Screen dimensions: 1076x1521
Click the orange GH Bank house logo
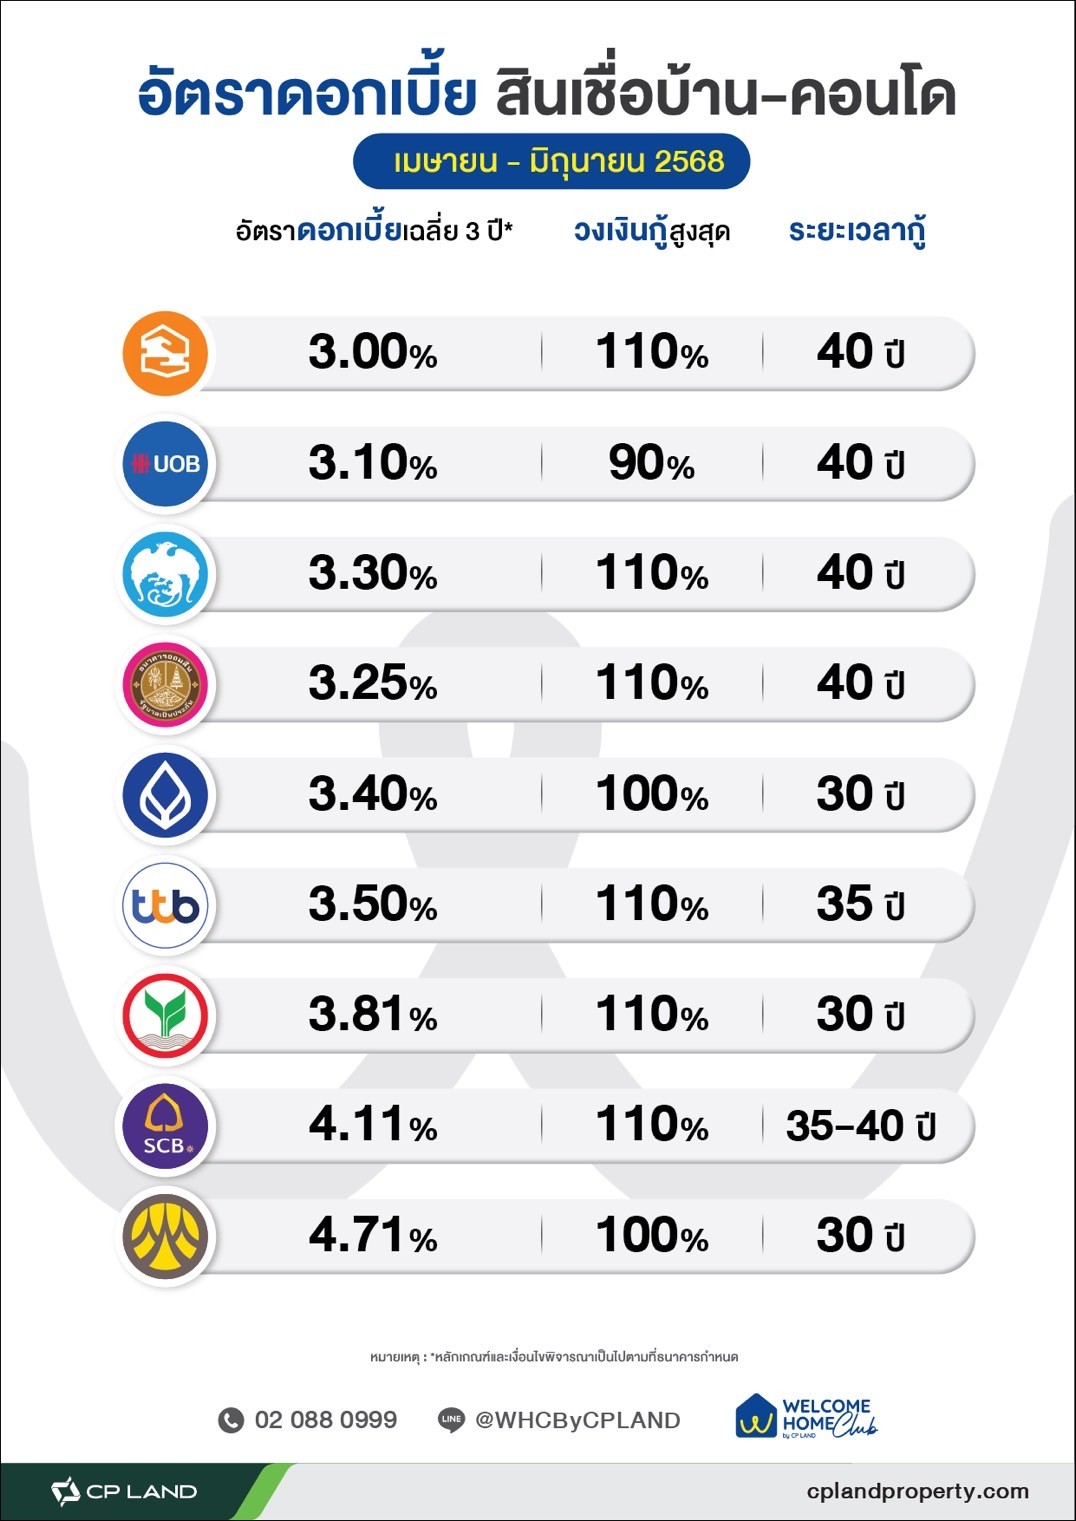click(x=165, y=354)
